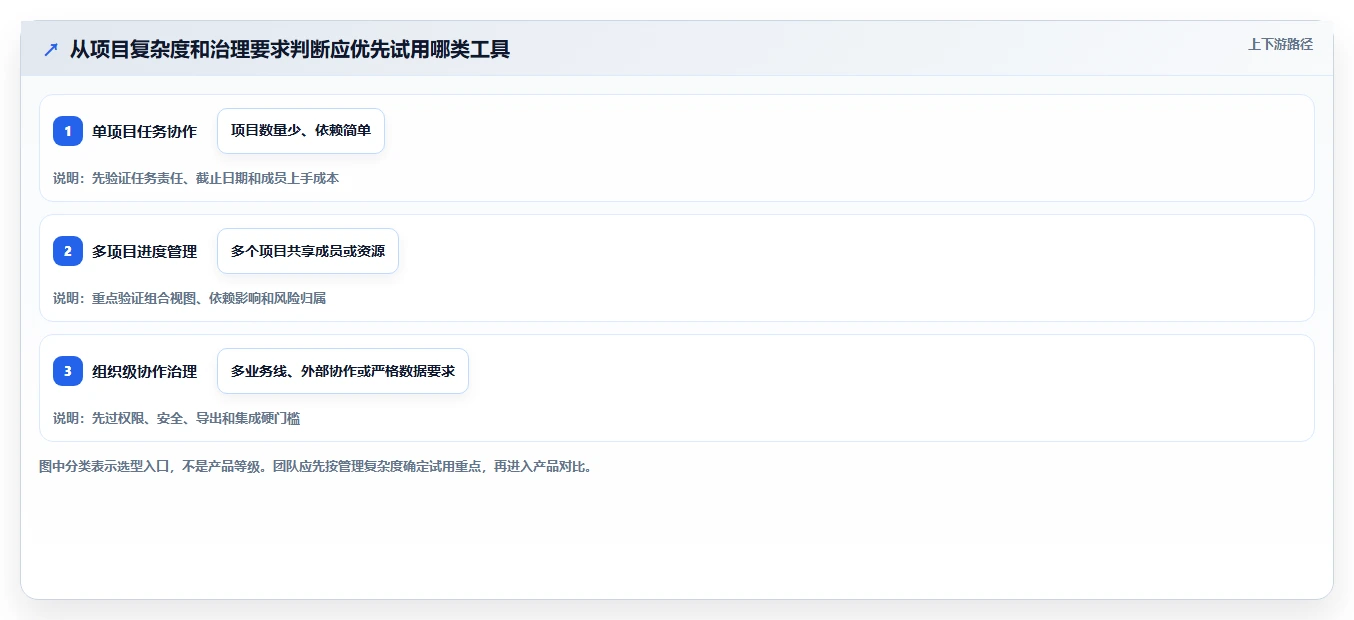Click the title 从项目复杂度和治理要求判断应优先试用哪类工具
Image resolution: width=1354 pixels, height=620 pixels.
(x=290, y=49)
